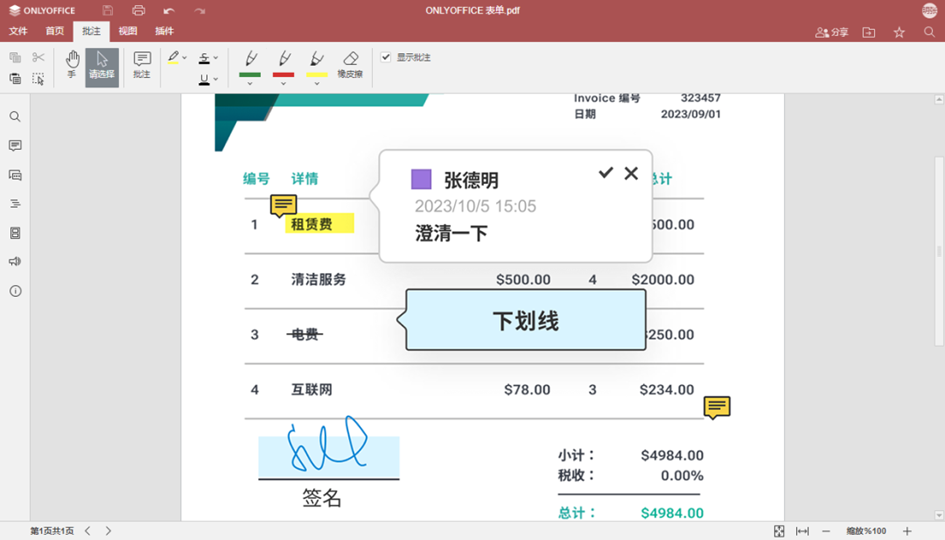This screenshot has width=945, height=540.
Task: Select the Hand tool
Action: tap(72, 65)
